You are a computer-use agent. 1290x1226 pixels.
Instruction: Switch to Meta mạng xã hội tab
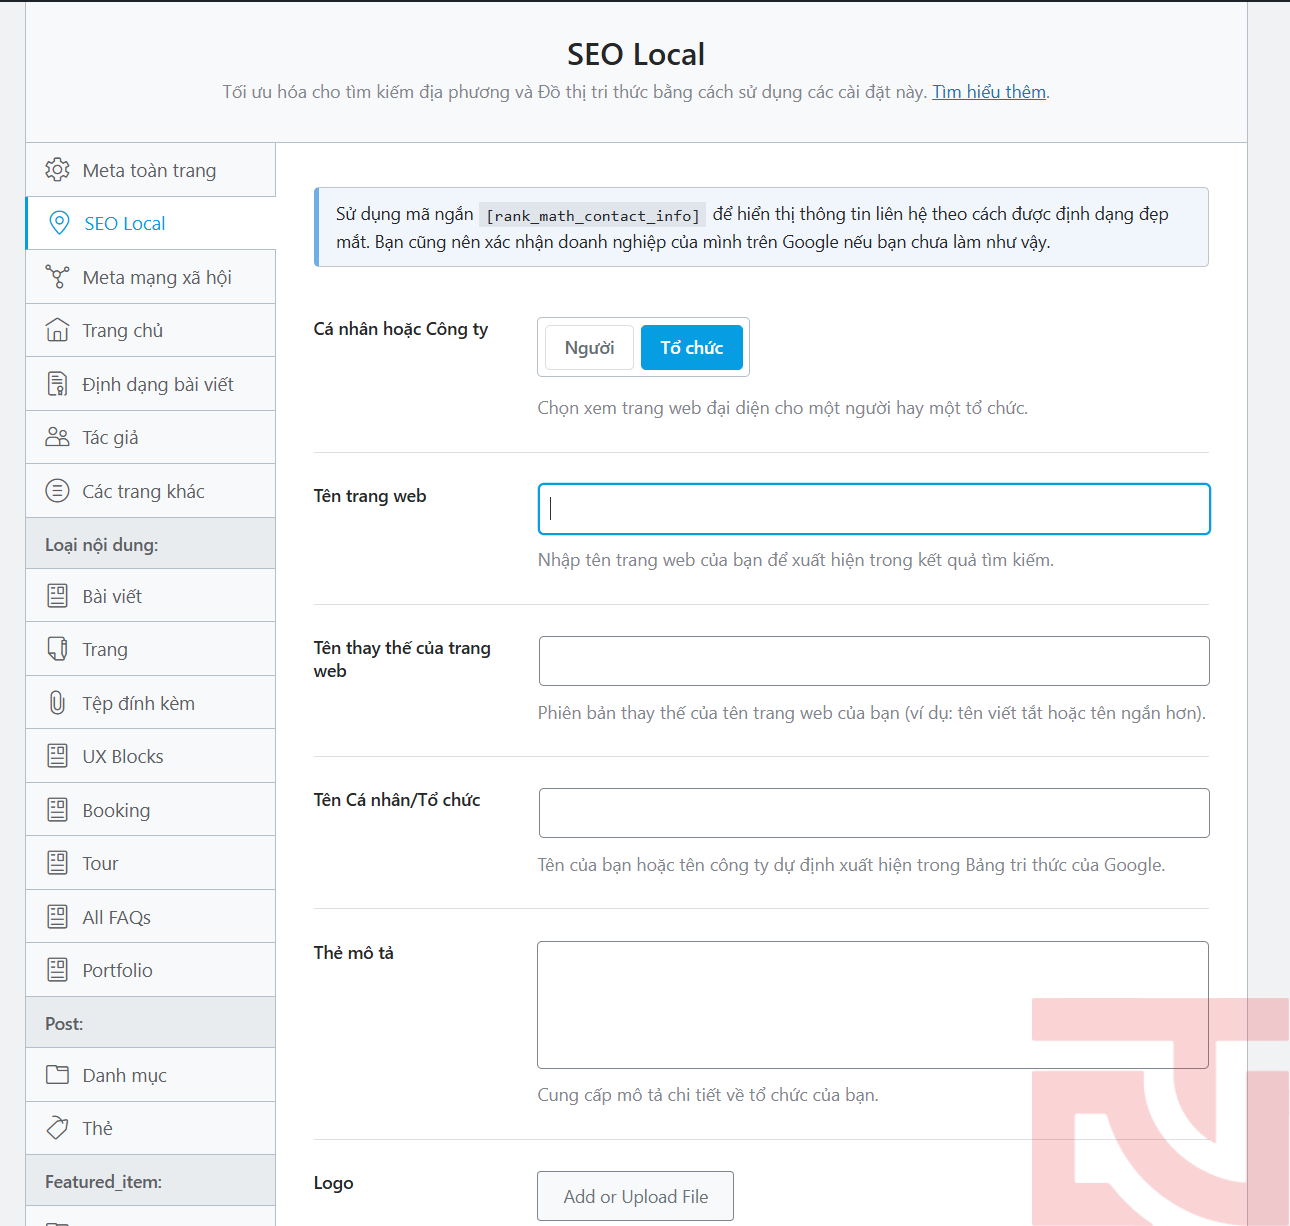point(150,277)
